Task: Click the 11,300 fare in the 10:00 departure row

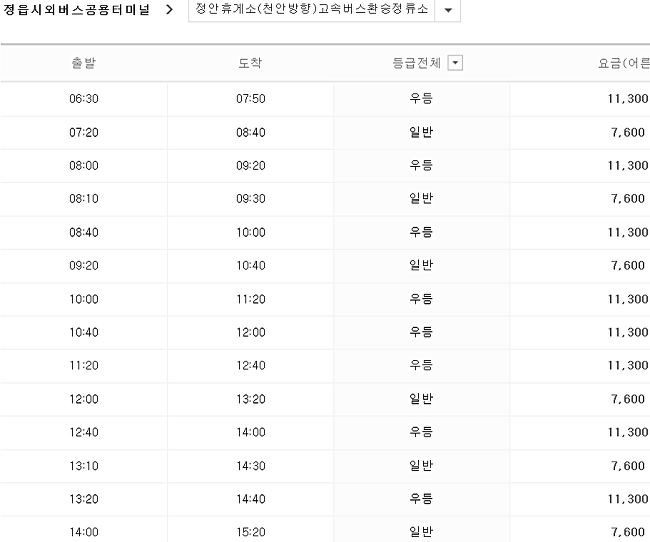Action: 628,299
